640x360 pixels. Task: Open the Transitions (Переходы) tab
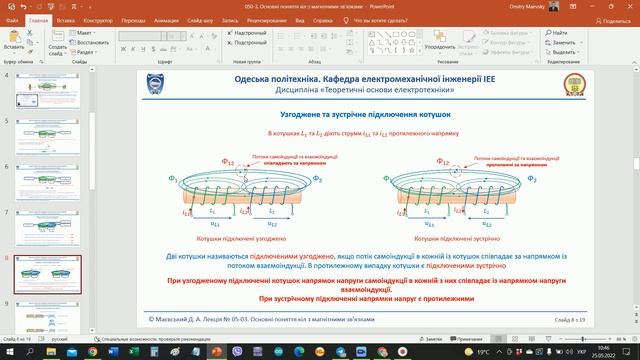133,20
